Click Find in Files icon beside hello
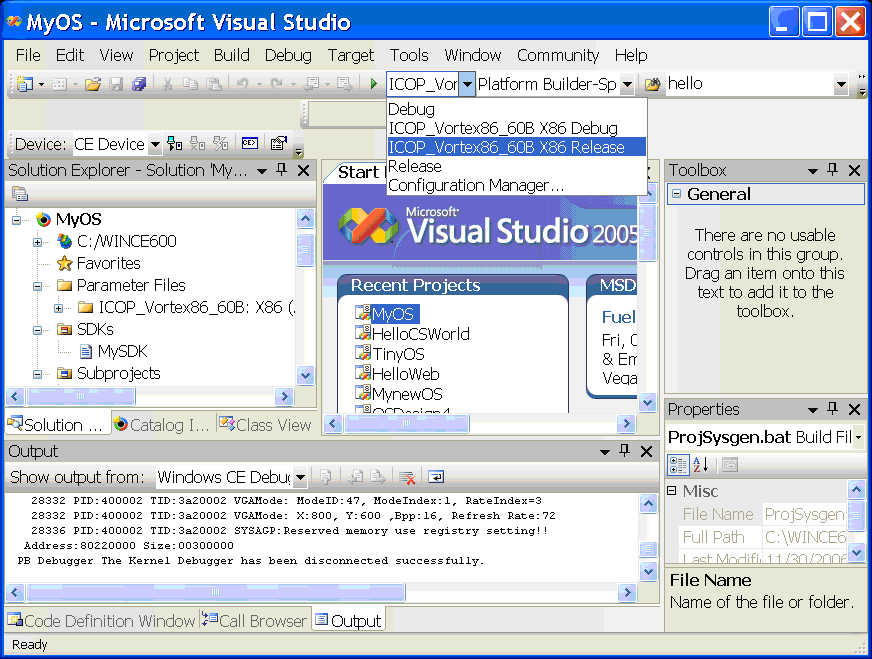This screenshot has width=872, height=659. point(652,84)
